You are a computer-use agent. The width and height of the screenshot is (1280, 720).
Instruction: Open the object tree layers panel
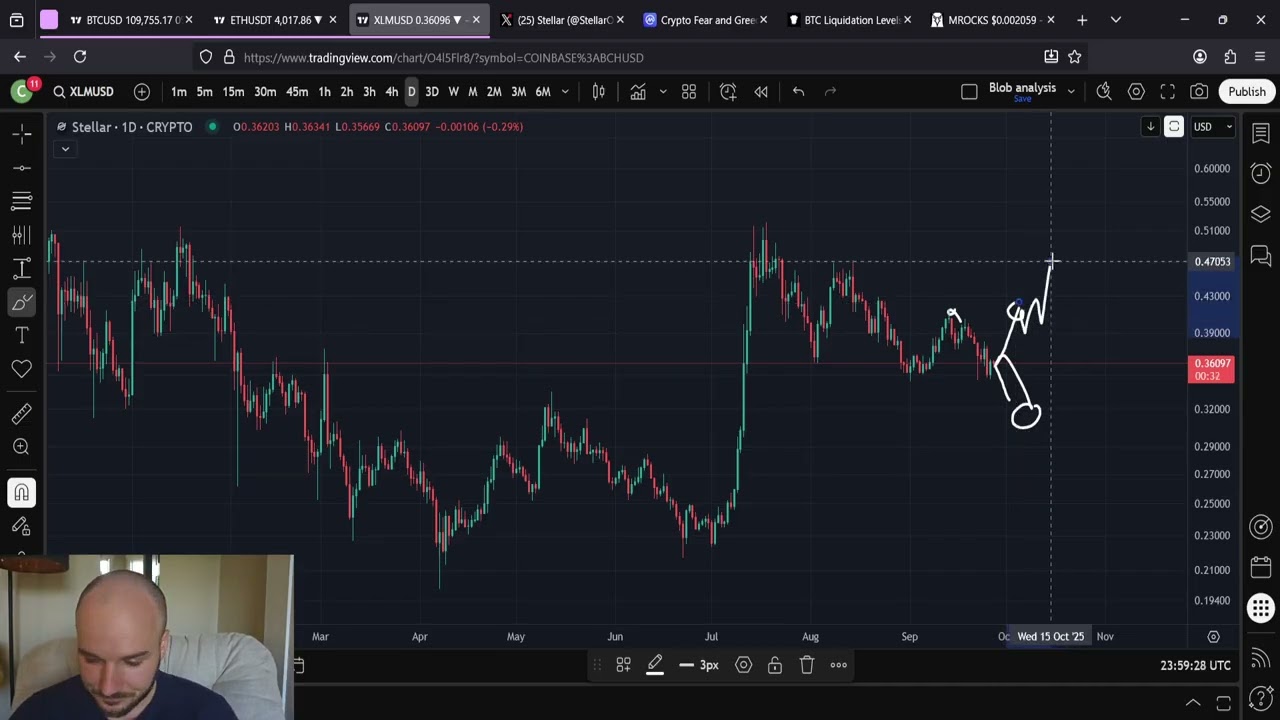pyautogui.click(x=1261, y=214)
